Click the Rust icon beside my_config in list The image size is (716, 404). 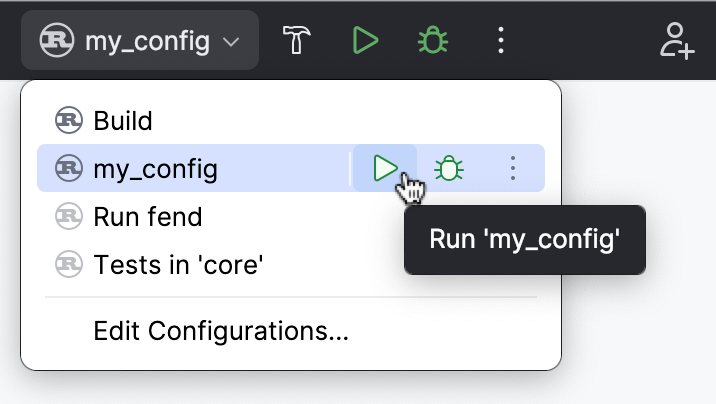tap(69, 168)
